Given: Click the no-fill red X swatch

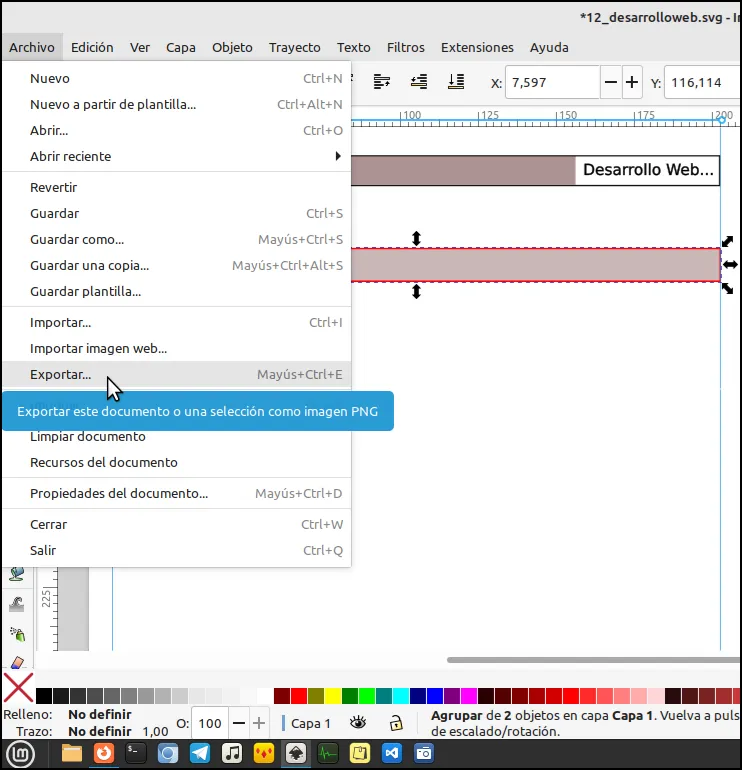Looking at the screenshot, I should pyautogui.click(x=18, y=688).
